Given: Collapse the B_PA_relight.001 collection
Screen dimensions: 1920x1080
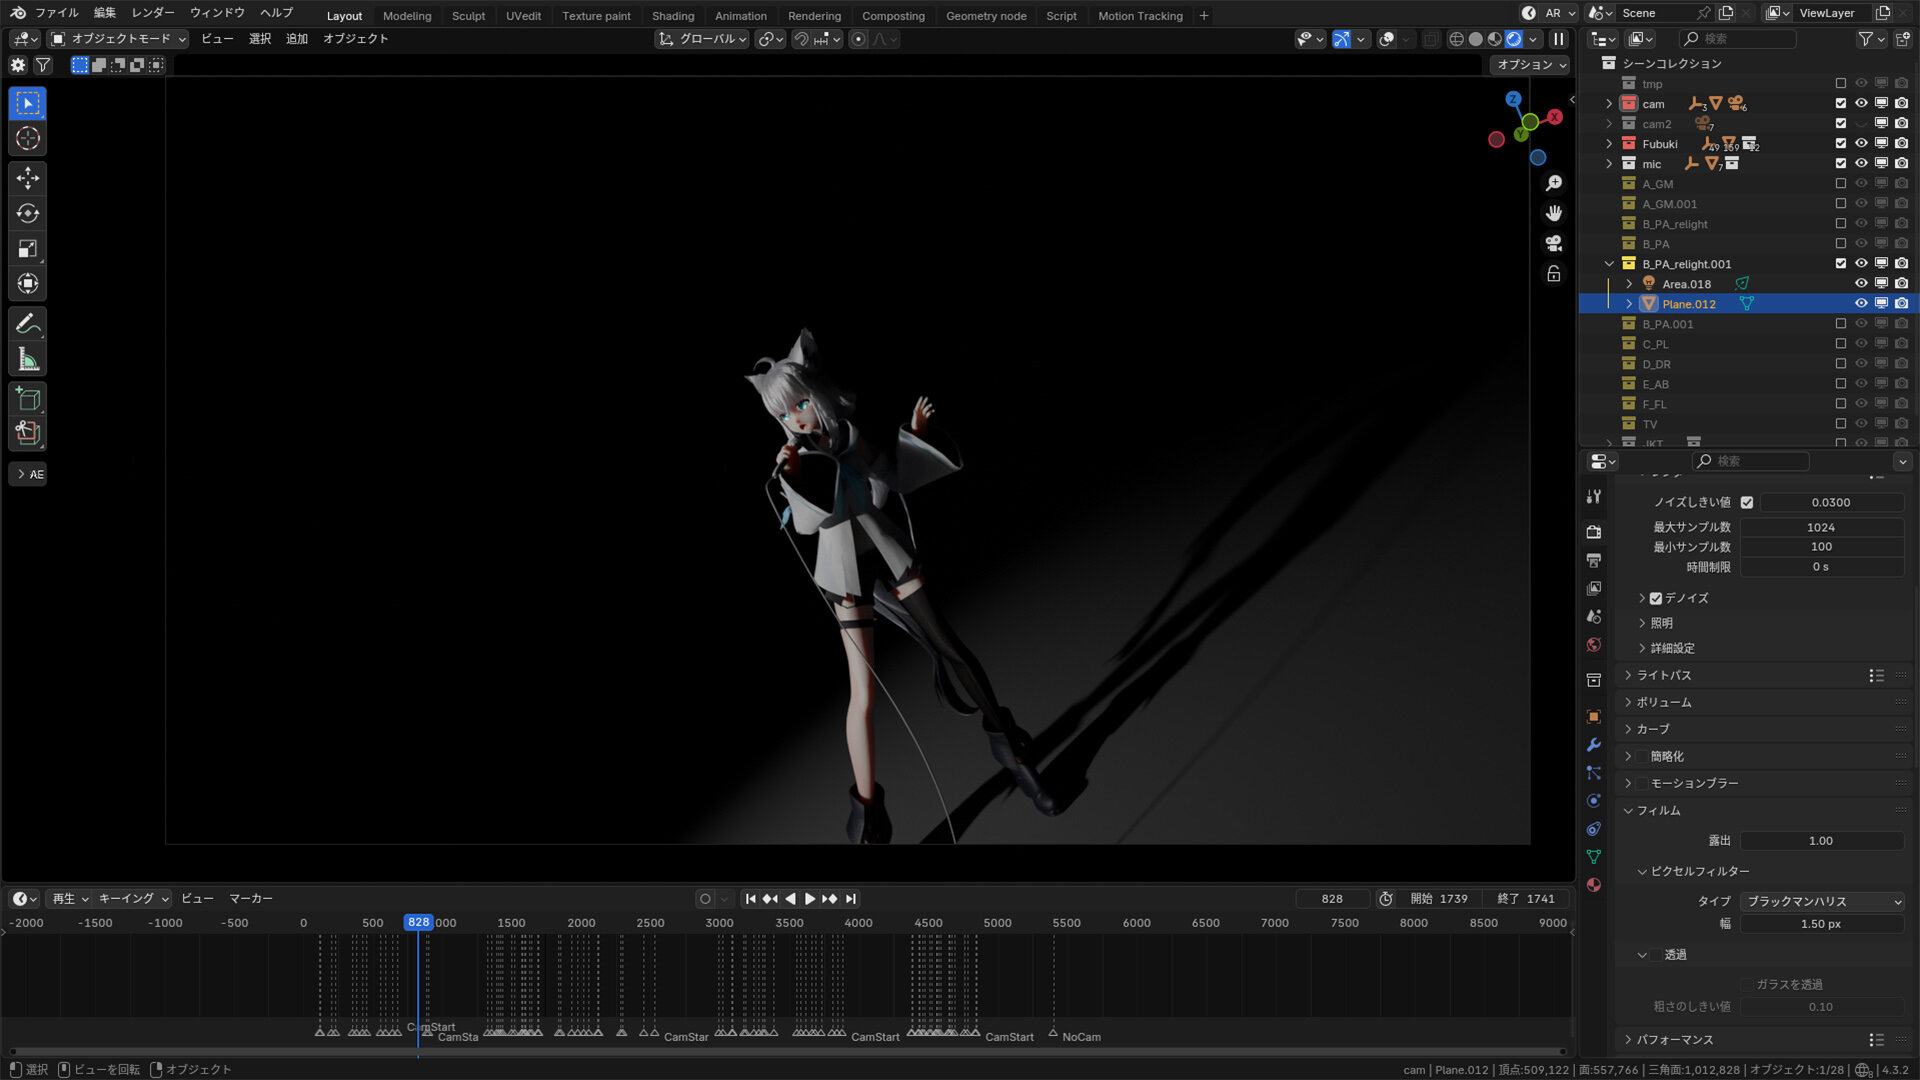Looking at the screenshot, I should coord(1609,264).
